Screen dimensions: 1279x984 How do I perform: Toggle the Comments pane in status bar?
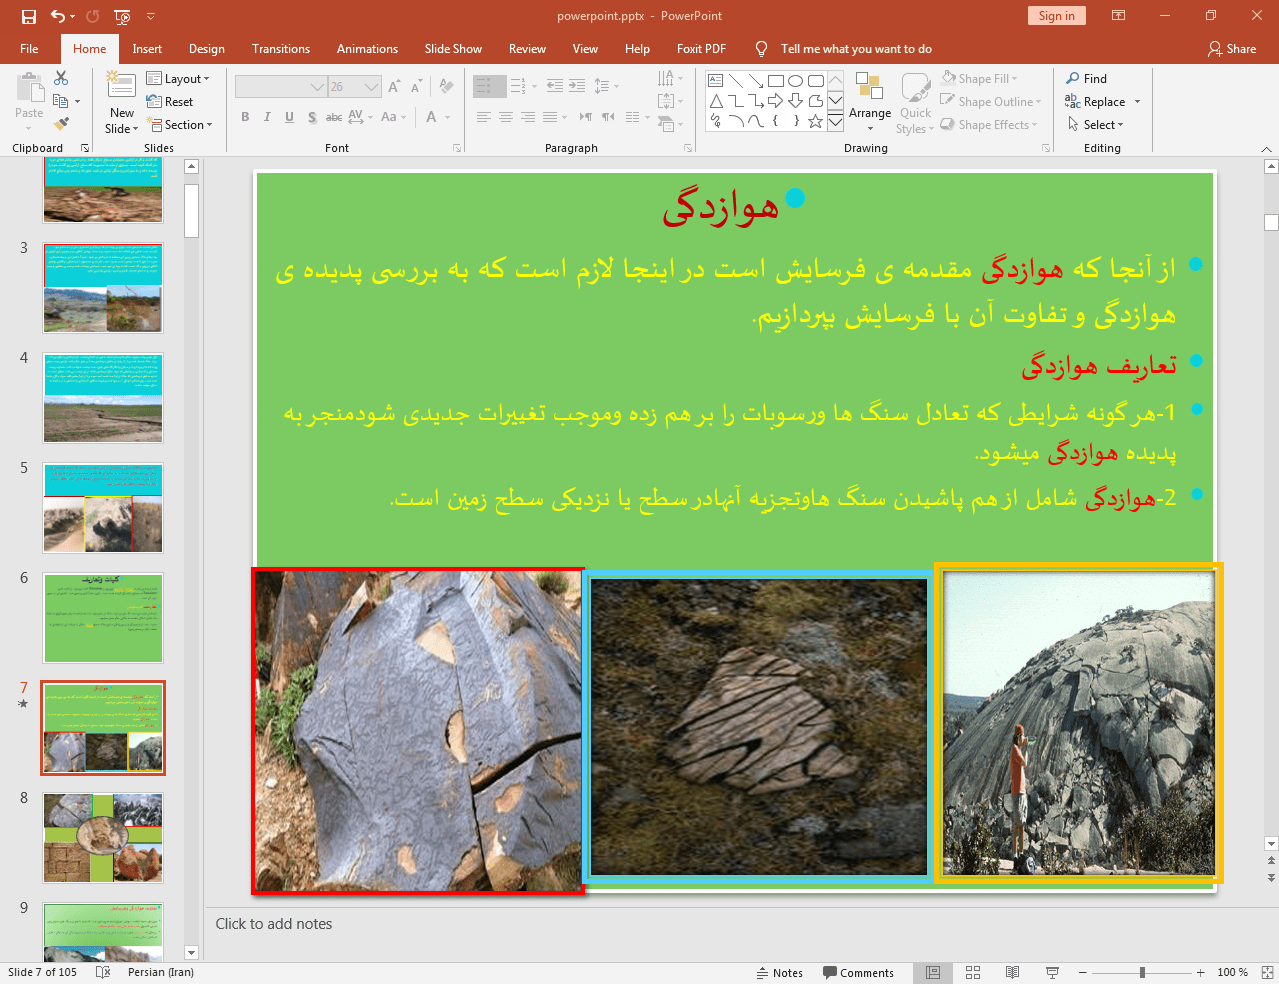[x=858, y=972]
